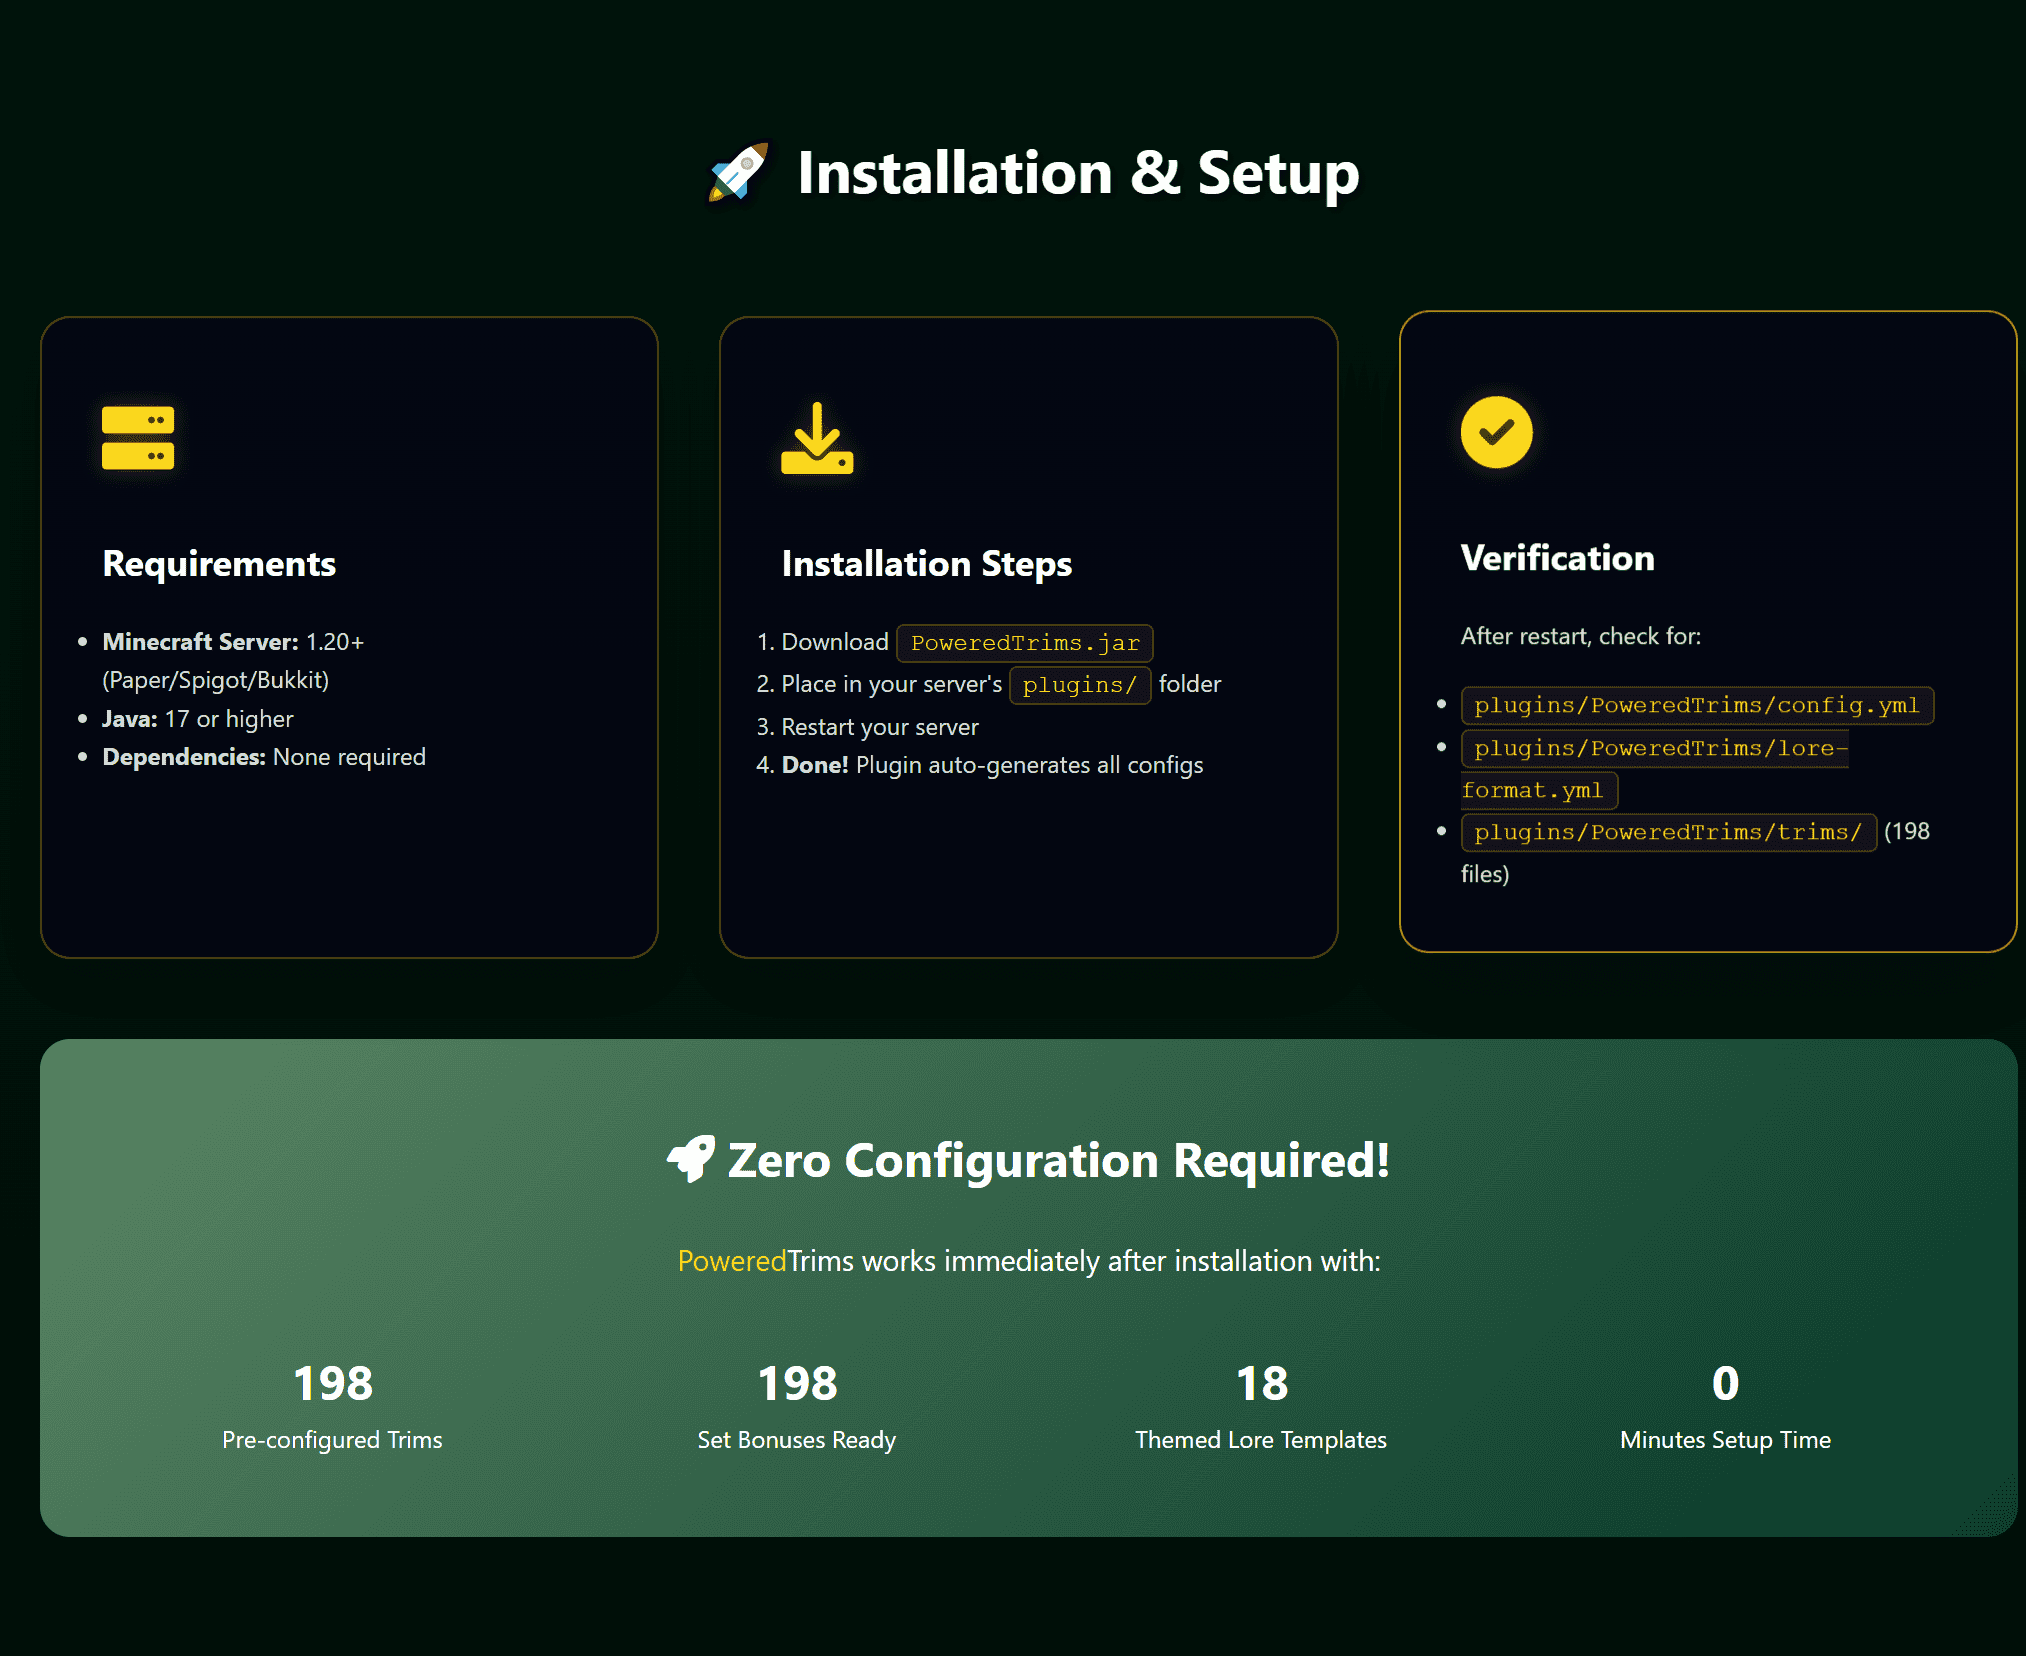The width and height of the screenshot is (2026, 1656).
Task: Click the plugins/PoweredTrims/trims/ path
Action: pos(1667,832)
